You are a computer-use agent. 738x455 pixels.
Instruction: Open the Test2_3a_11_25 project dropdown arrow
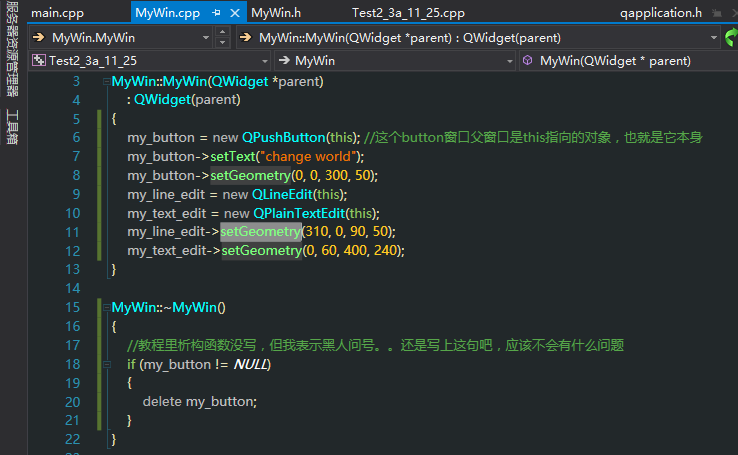tap(265, 61)
